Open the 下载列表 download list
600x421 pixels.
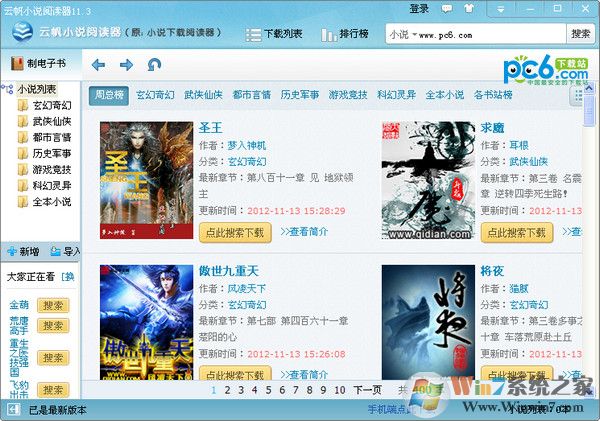pos(274,34)
